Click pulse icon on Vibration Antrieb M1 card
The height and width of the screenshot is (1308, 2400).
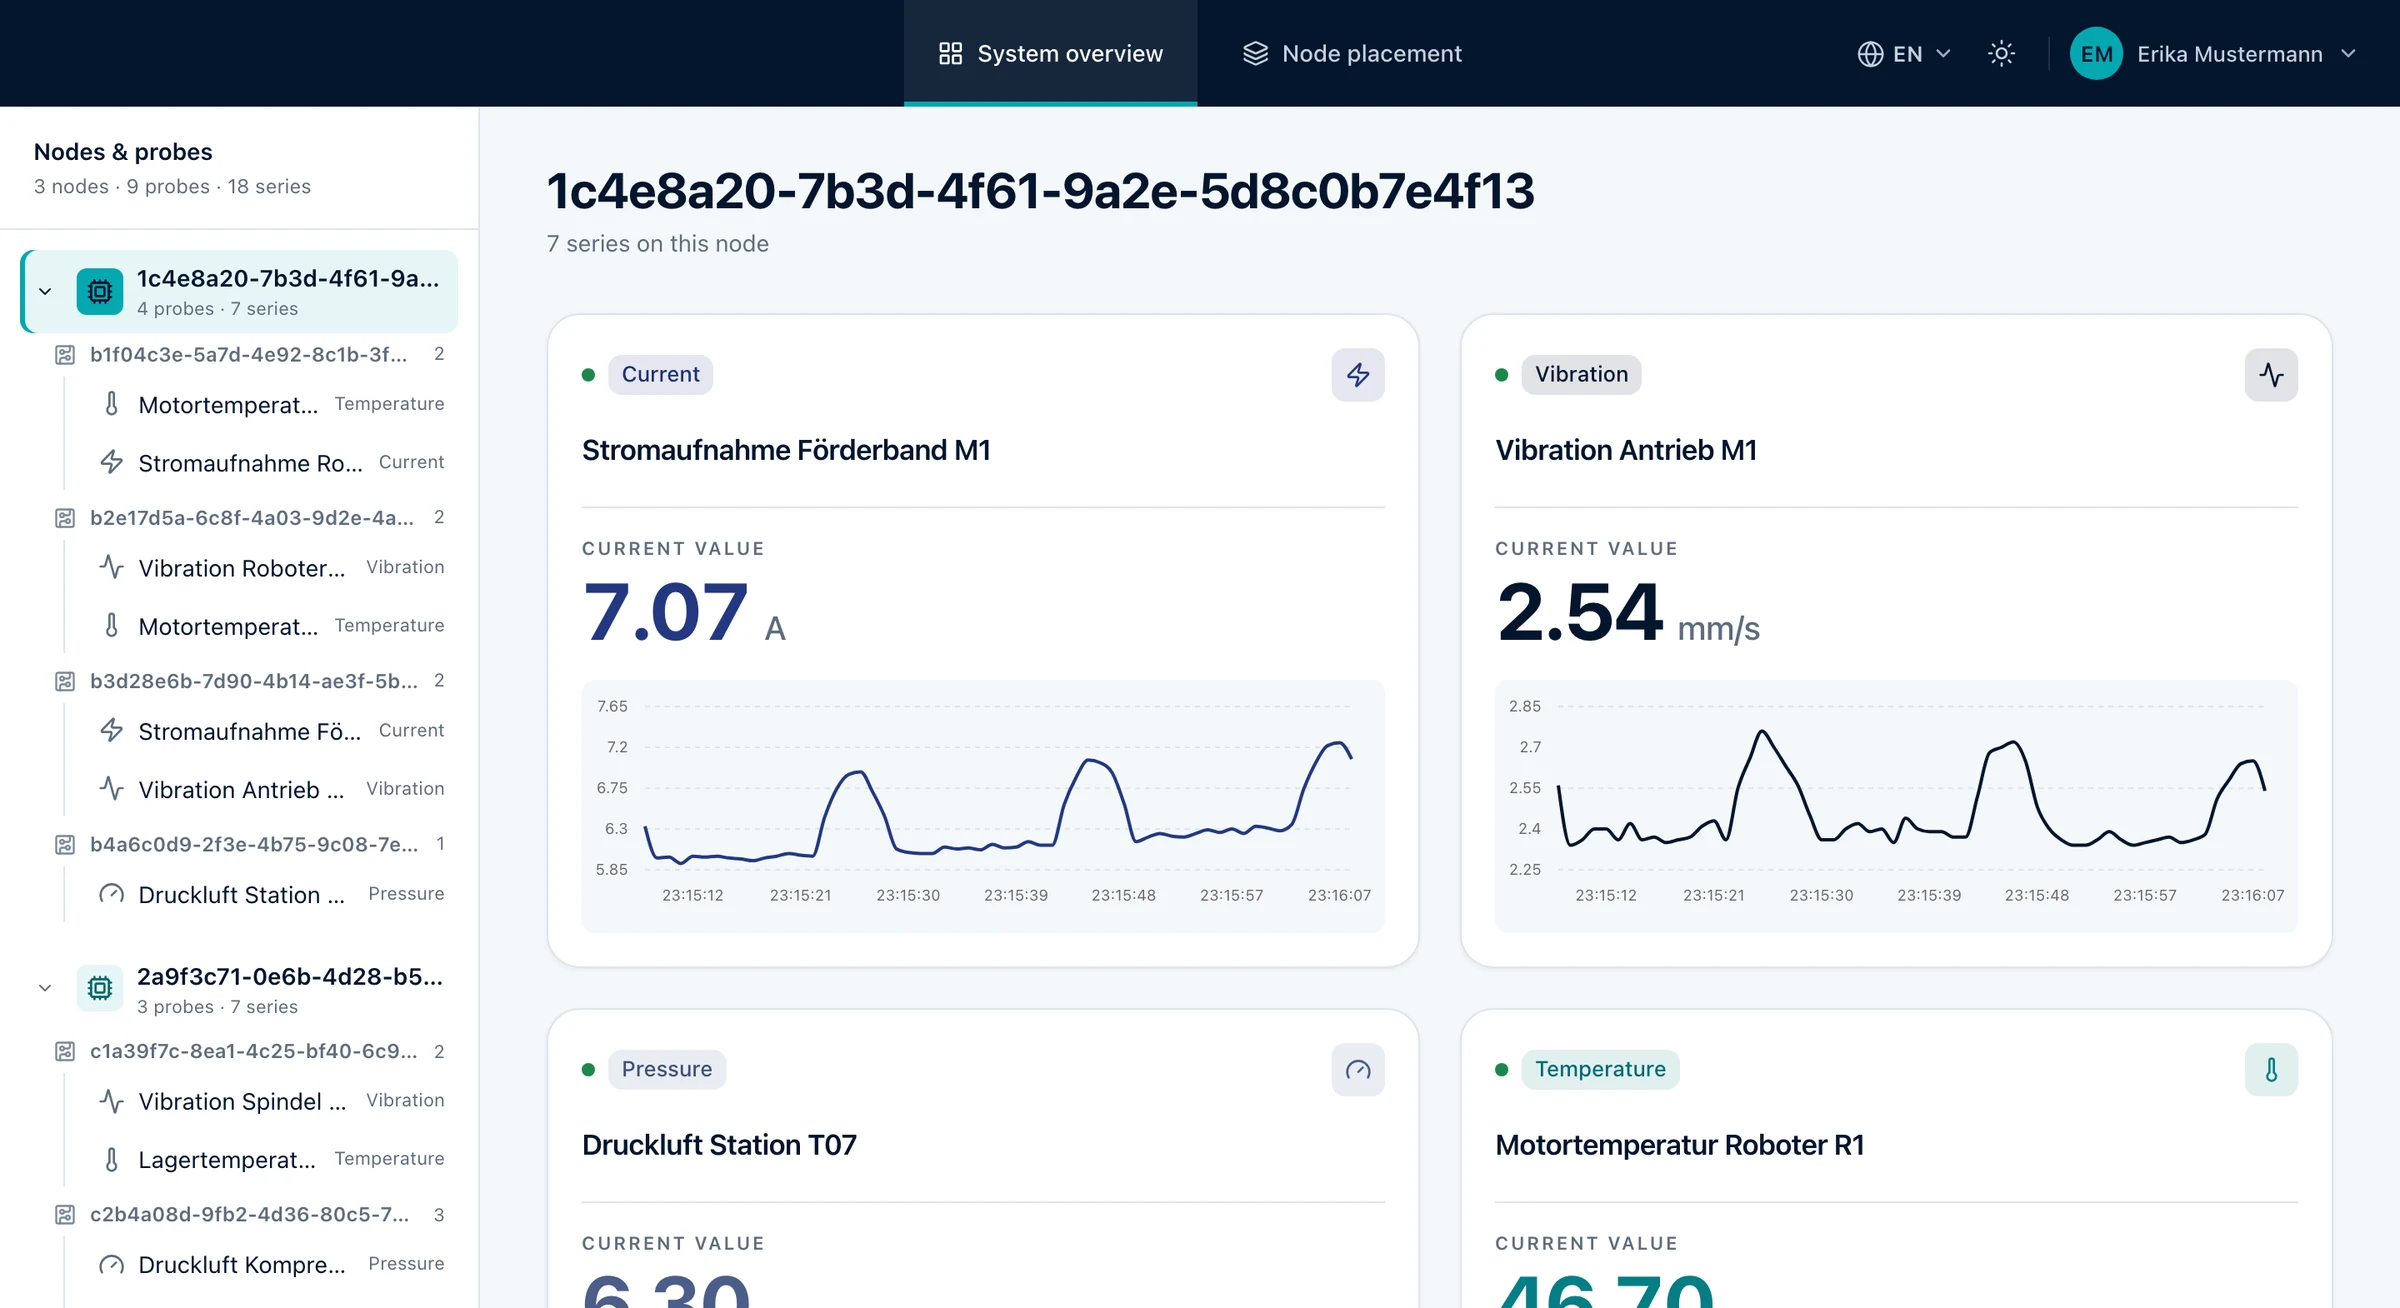[x=2271, y=375]
